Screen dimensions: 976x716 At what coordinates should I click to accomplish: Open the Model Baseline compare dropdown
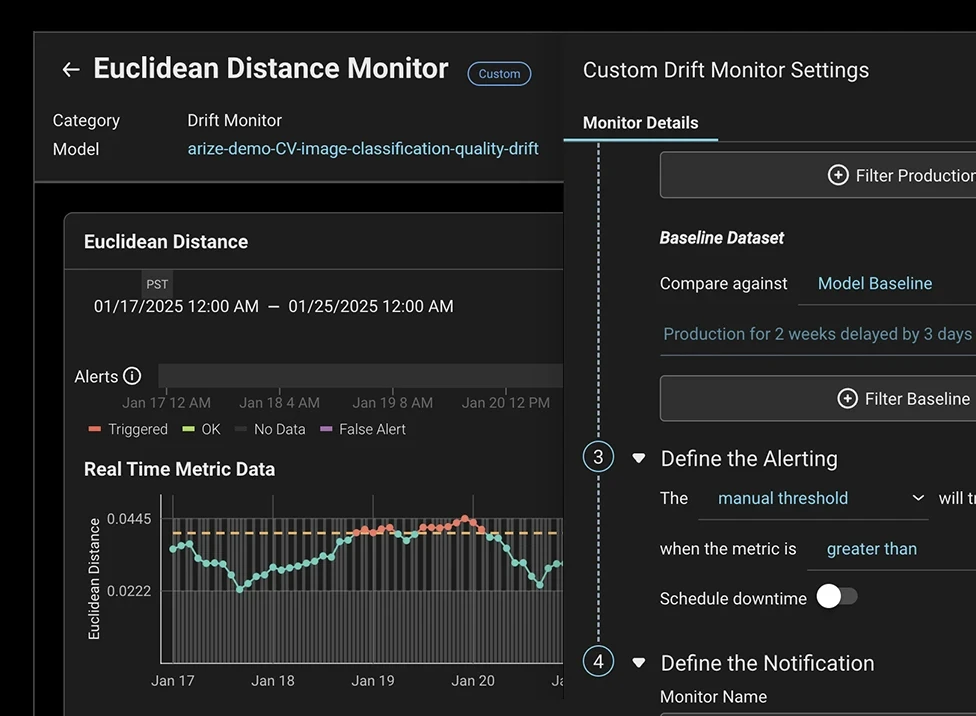click(x=887, y=284)
